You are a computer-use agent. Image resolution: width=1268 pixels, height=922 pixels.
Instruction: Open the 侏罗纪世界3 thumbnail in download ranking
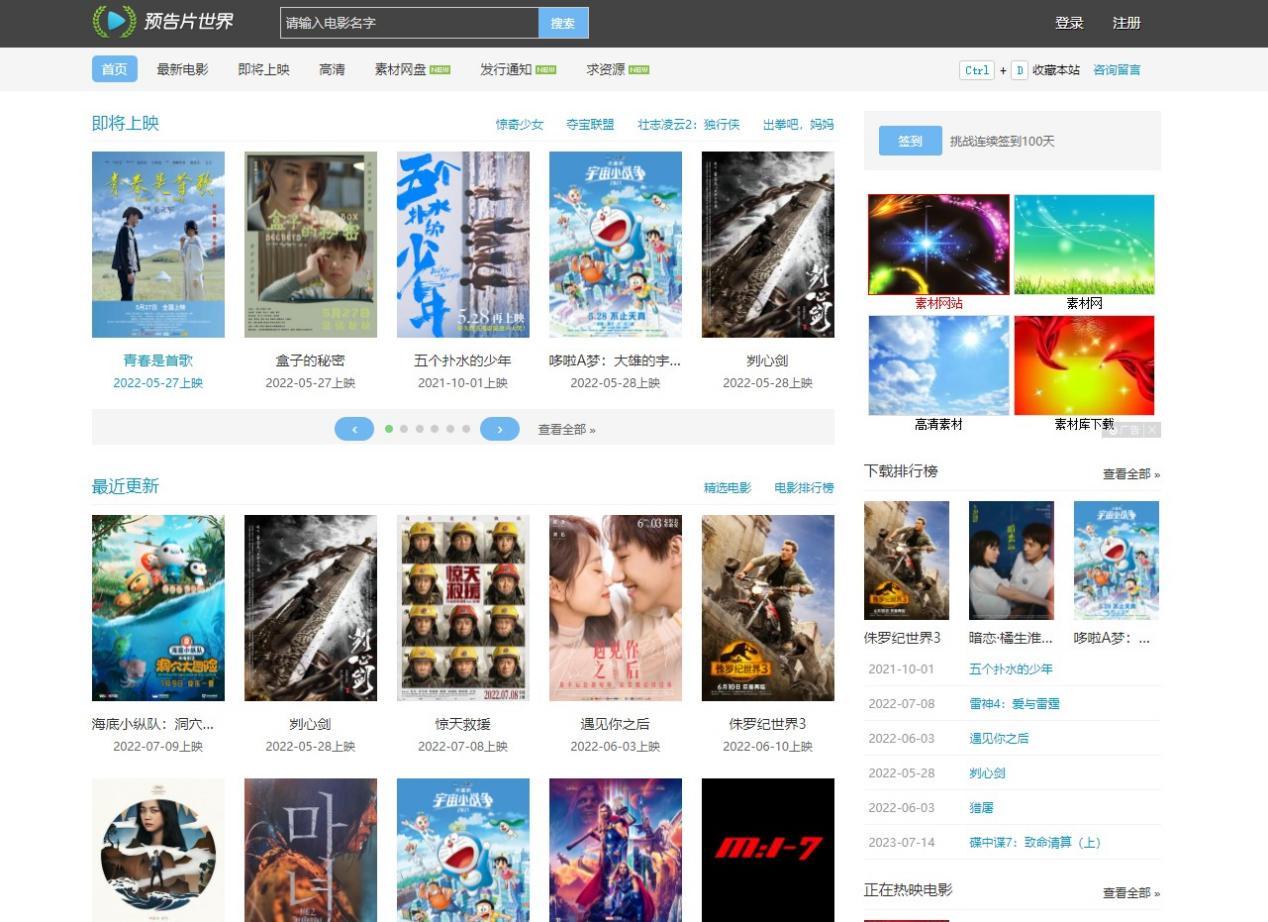[906, 560]
